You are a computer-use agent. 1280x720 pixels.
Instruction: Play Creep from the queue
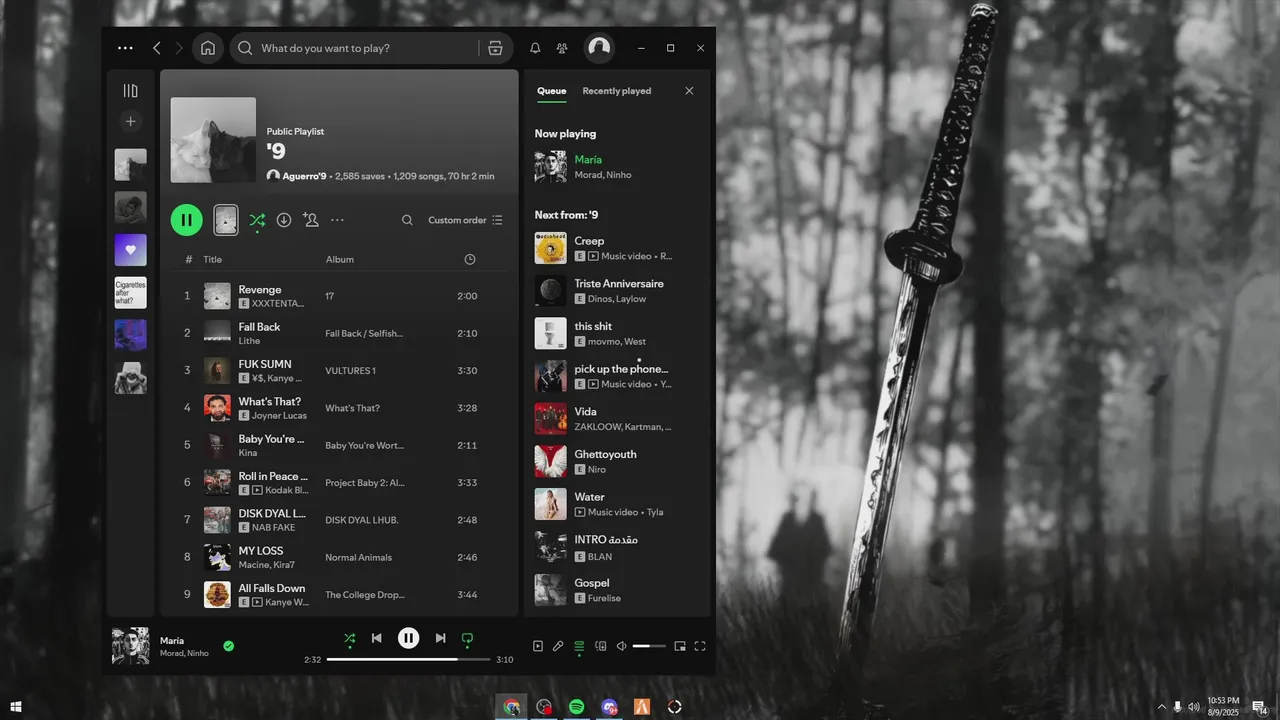[616, 248]
